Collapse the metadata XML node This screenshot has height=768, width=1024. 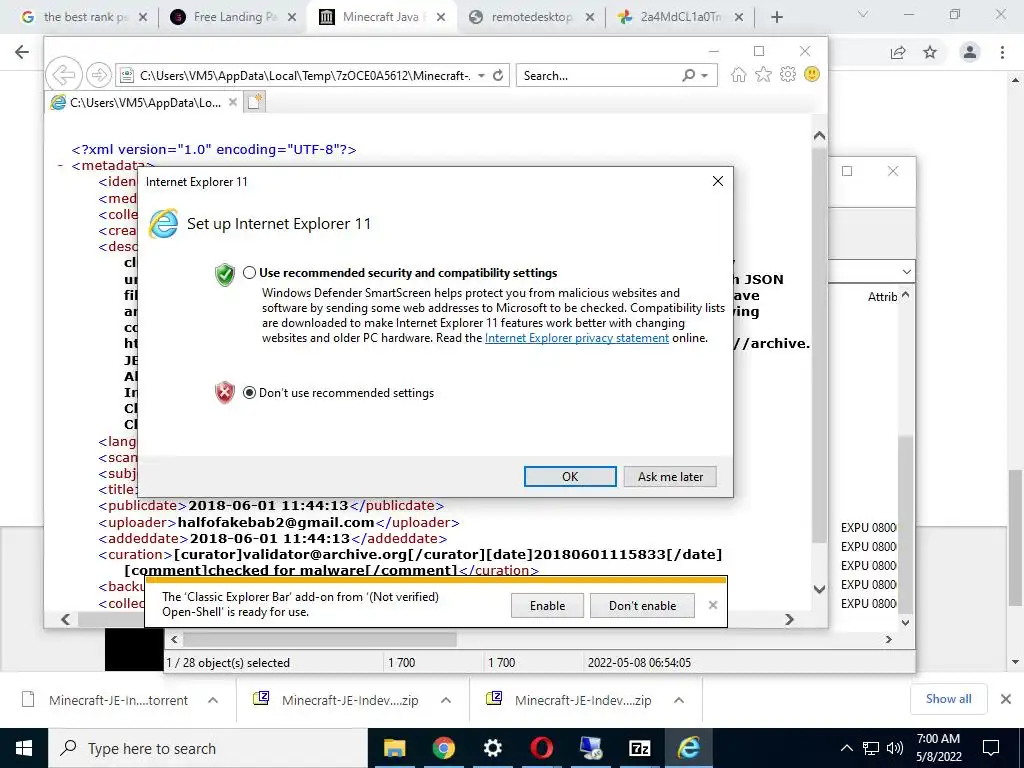60,166
